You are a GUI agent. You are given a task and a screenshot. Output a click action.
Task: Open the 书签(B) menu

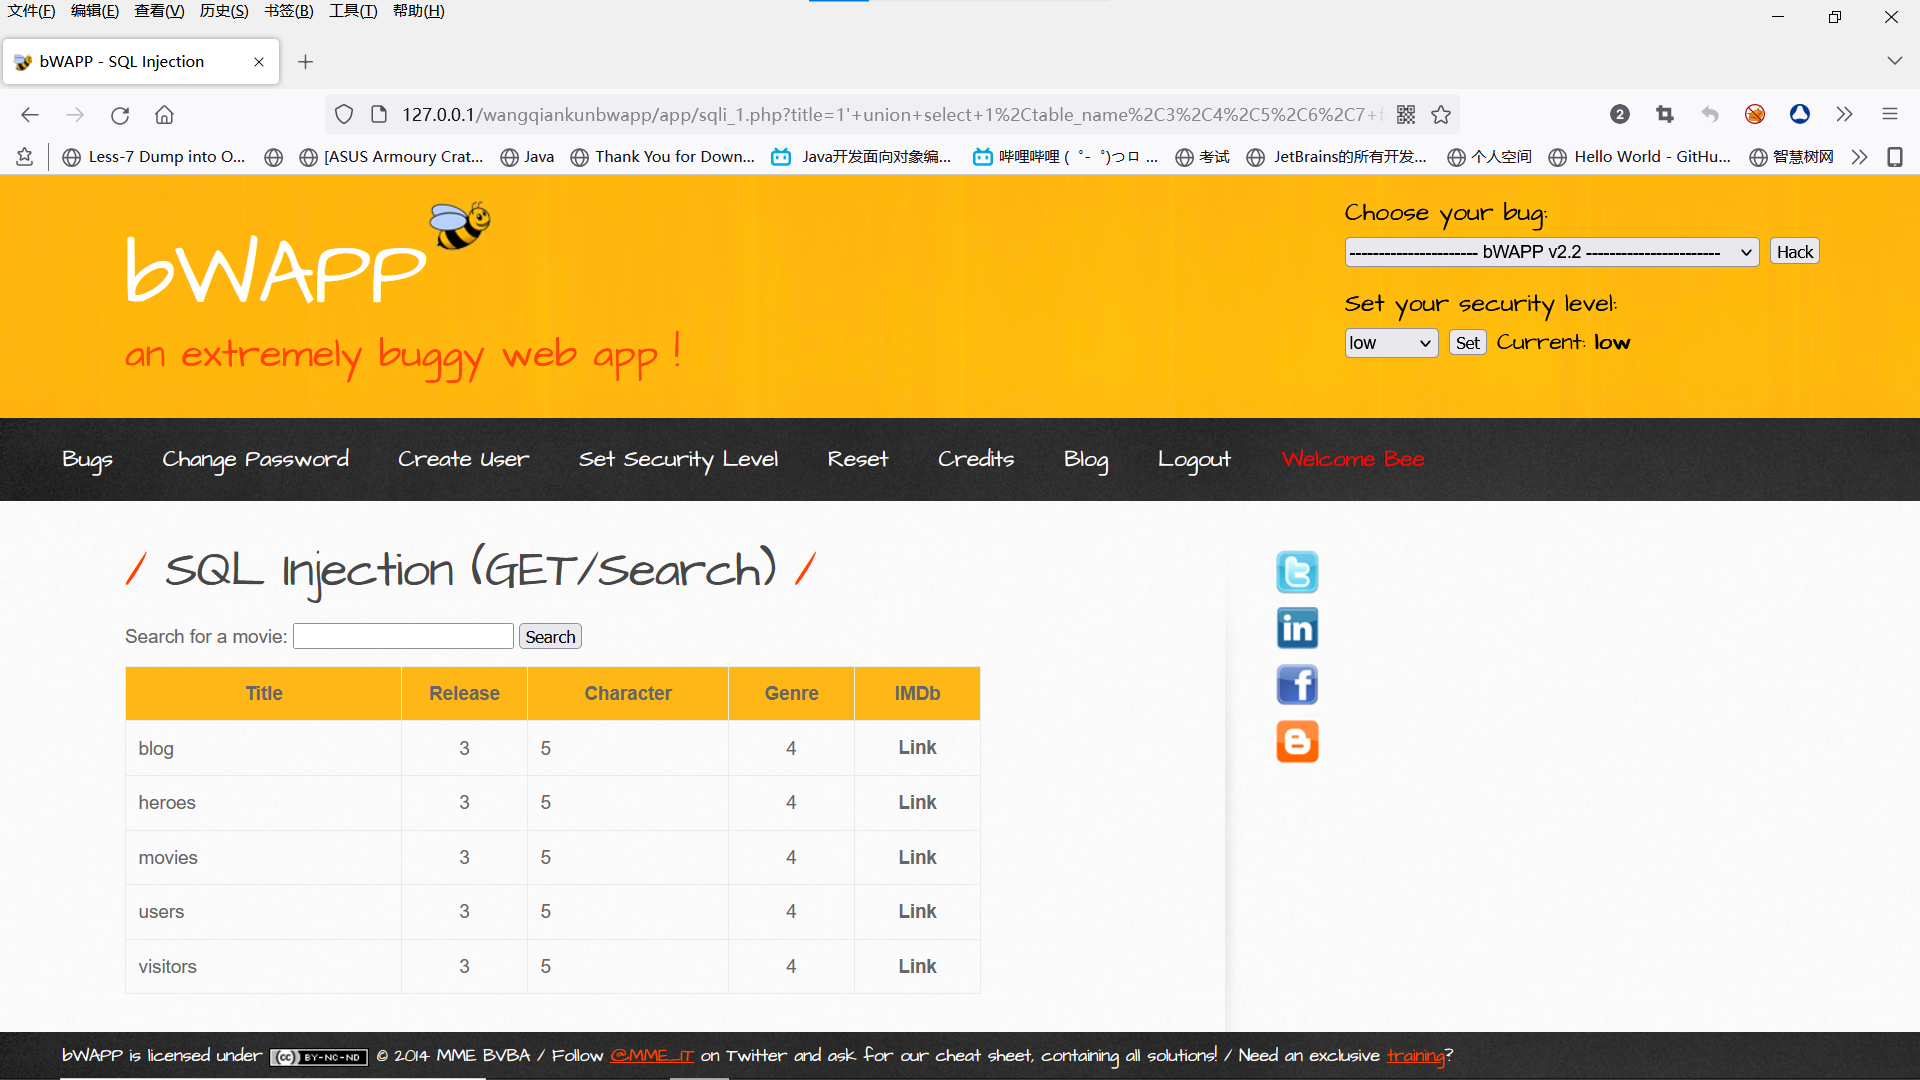pyautogui.click(x=288, y=11)
